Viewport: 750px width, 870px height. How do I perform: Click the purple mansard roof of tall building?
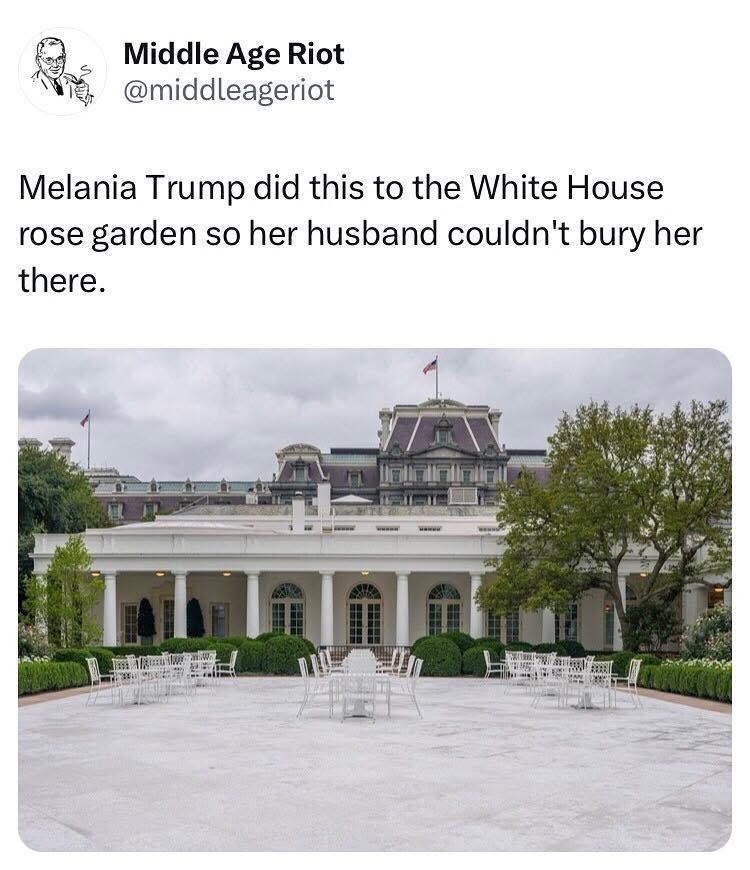(x=442, y=433)
